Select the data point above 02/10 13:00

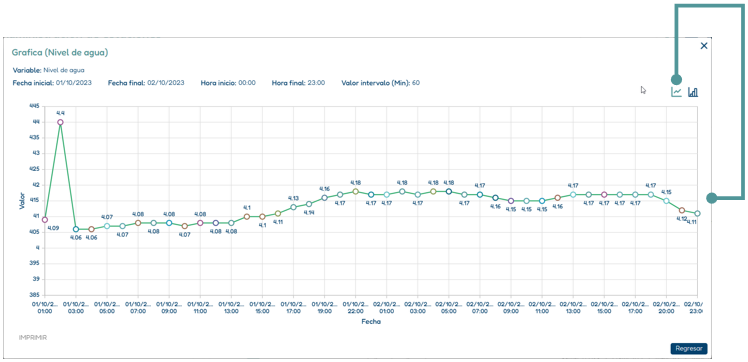pos(573,195)
